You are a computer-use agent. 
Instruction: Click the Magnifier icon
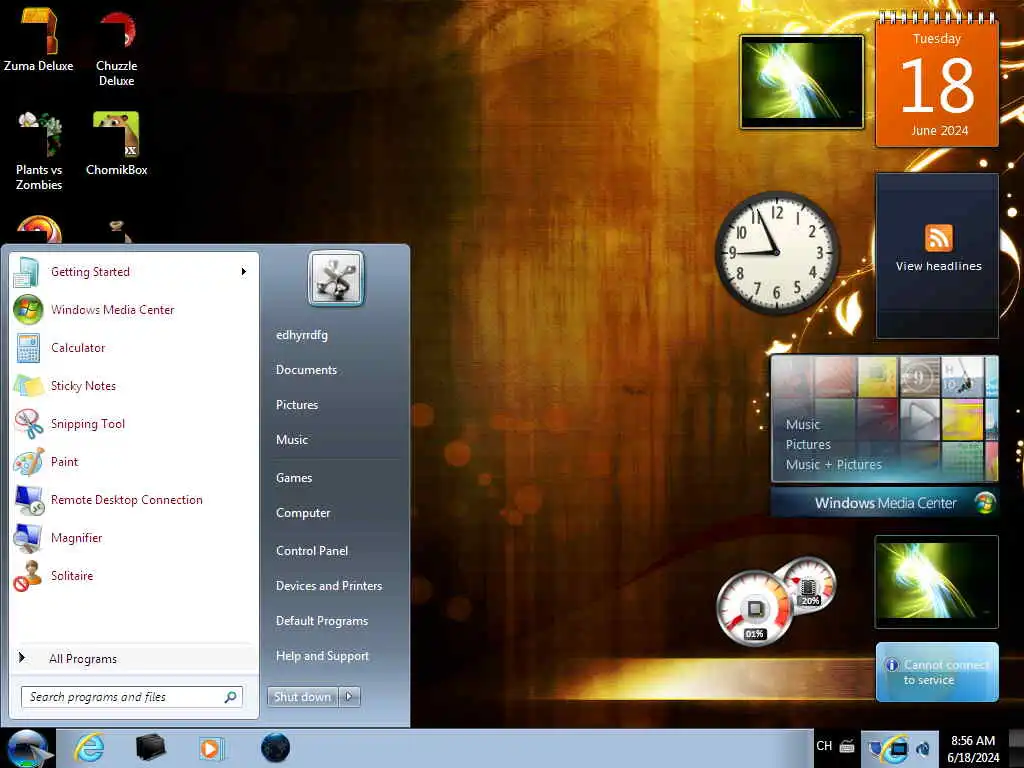click(28, 537)
